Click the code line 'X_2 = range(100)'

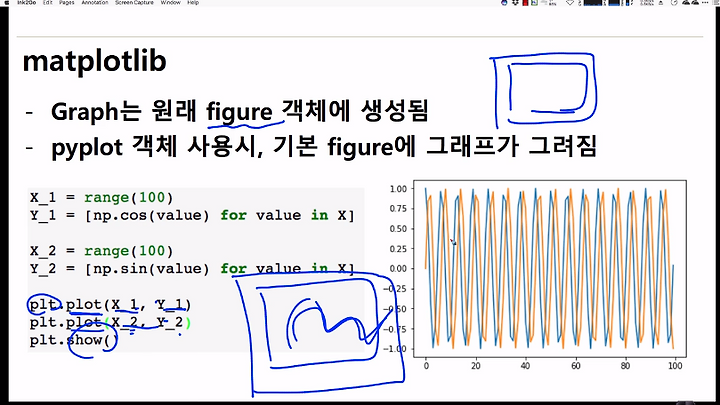(x=101, y=251)
